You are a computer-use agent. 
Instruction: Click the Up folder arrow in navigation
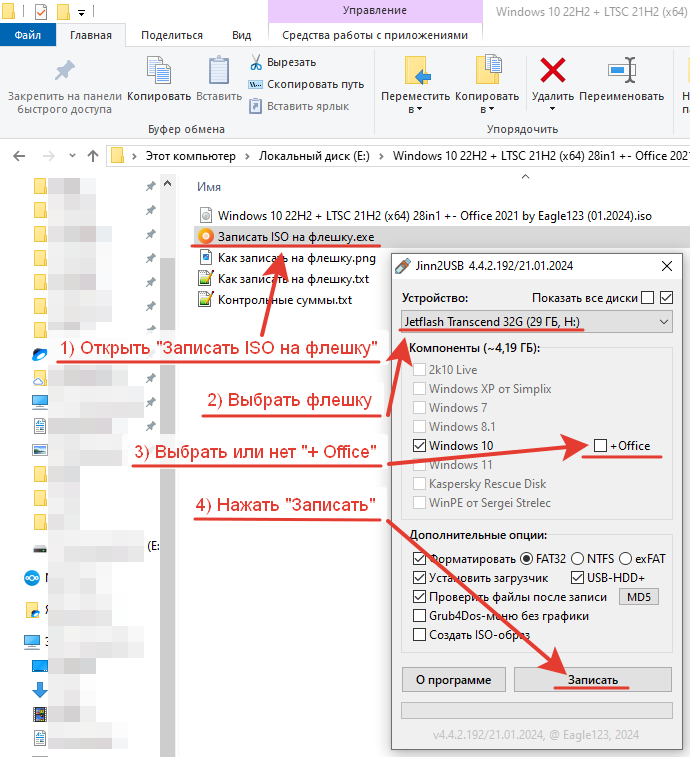click(x=93, y=156)
